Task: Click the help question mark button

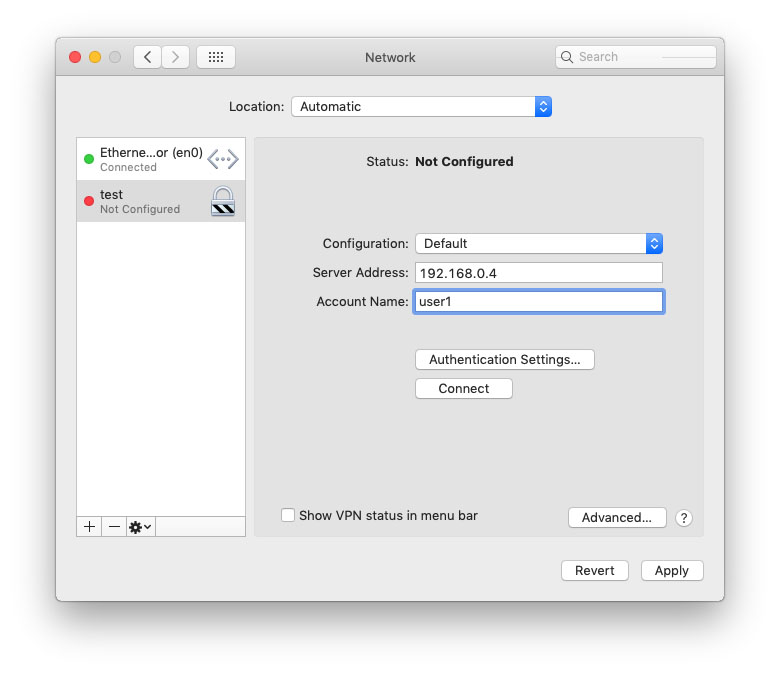Action: pyautogui.click(x=684, y=518)
